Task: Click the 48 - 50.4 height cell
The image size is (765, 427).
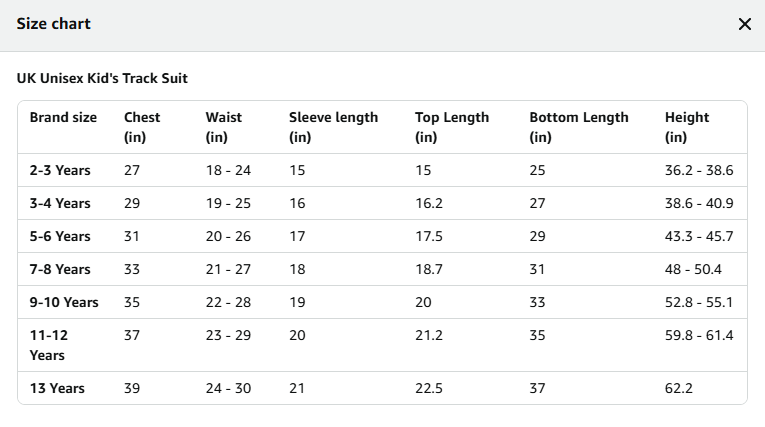Action: click(693, 269)
